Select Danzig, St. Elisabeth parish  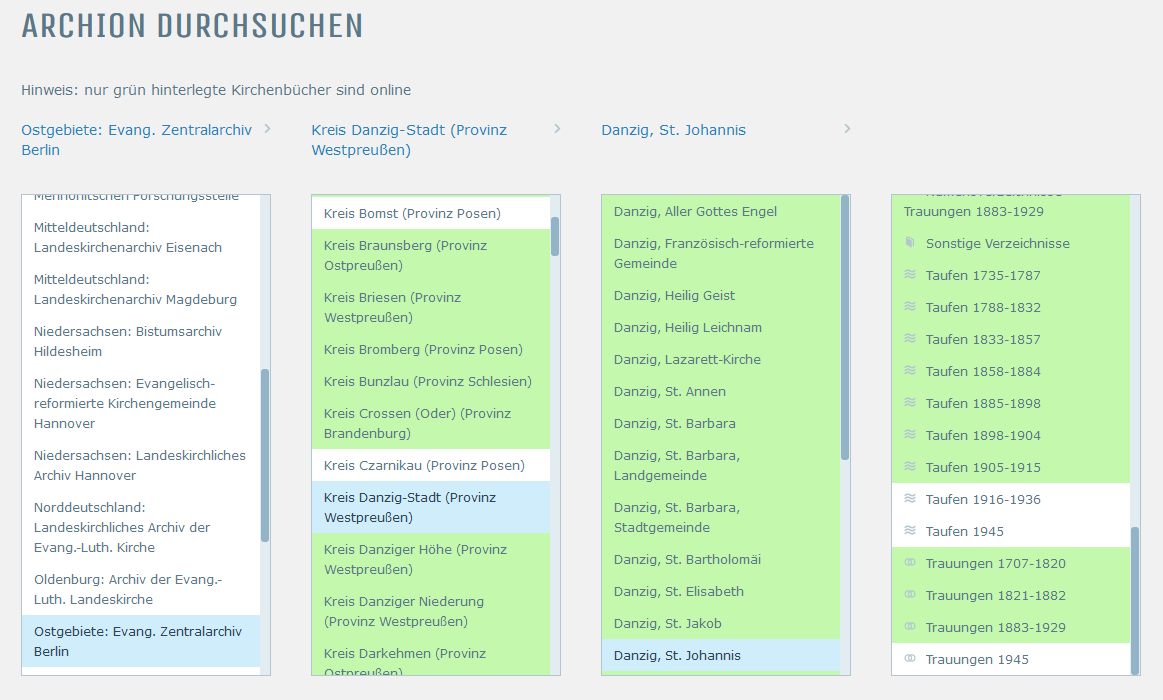(x=679, y=591)
